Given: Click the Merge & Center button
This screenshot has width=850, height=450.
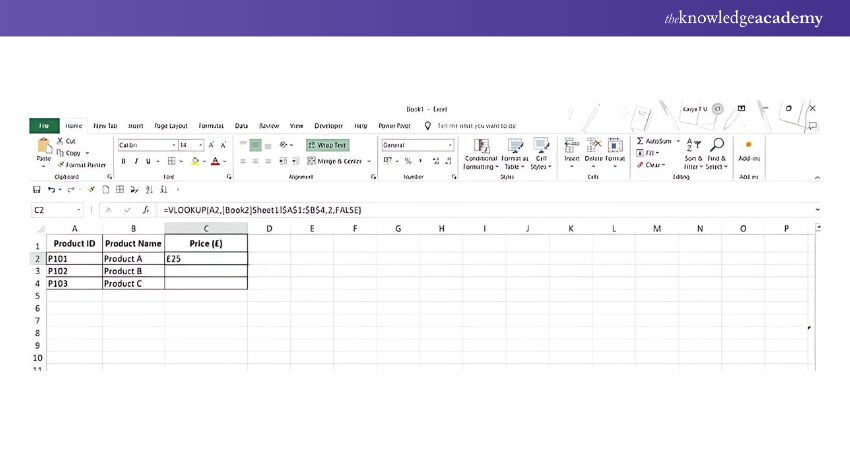Looking at the screenshot, I should (339, 161).
